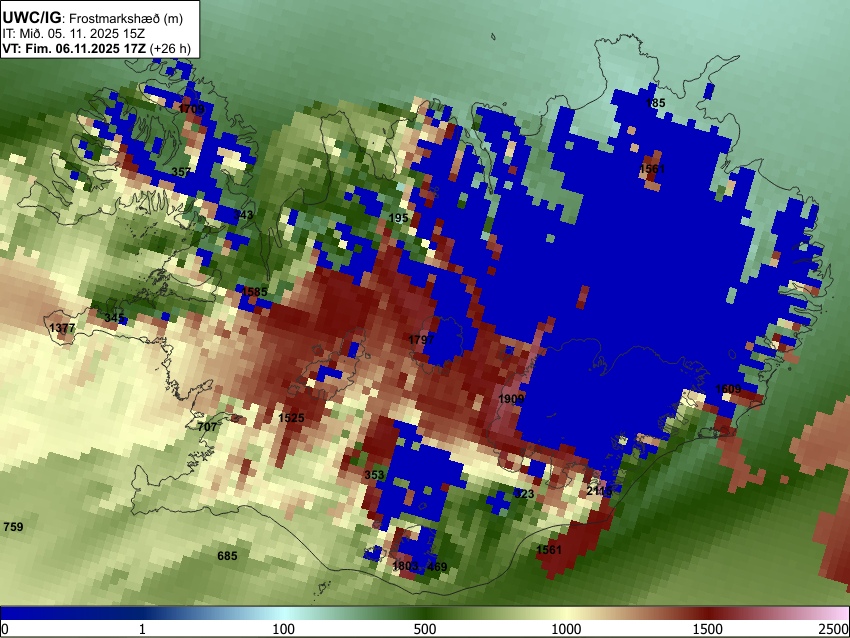Click the legend tick label 500
This screenshot has width=850, height=638.
tap(424, 629)
